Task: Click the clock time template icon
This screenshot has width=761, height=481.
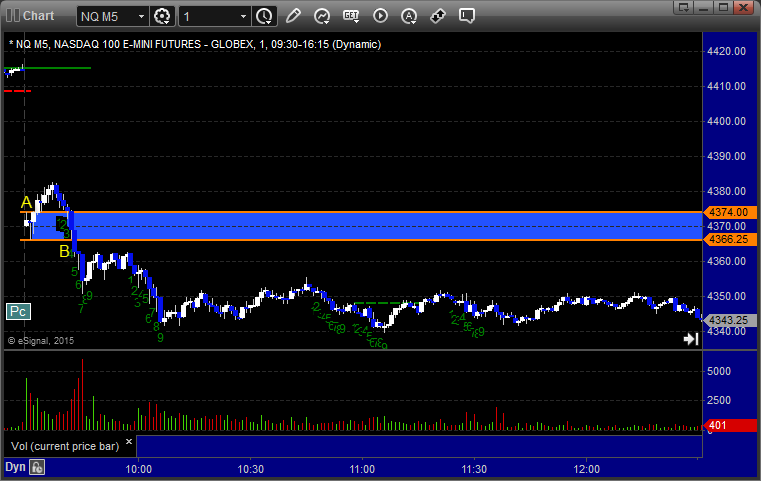Action: (264, 16)
